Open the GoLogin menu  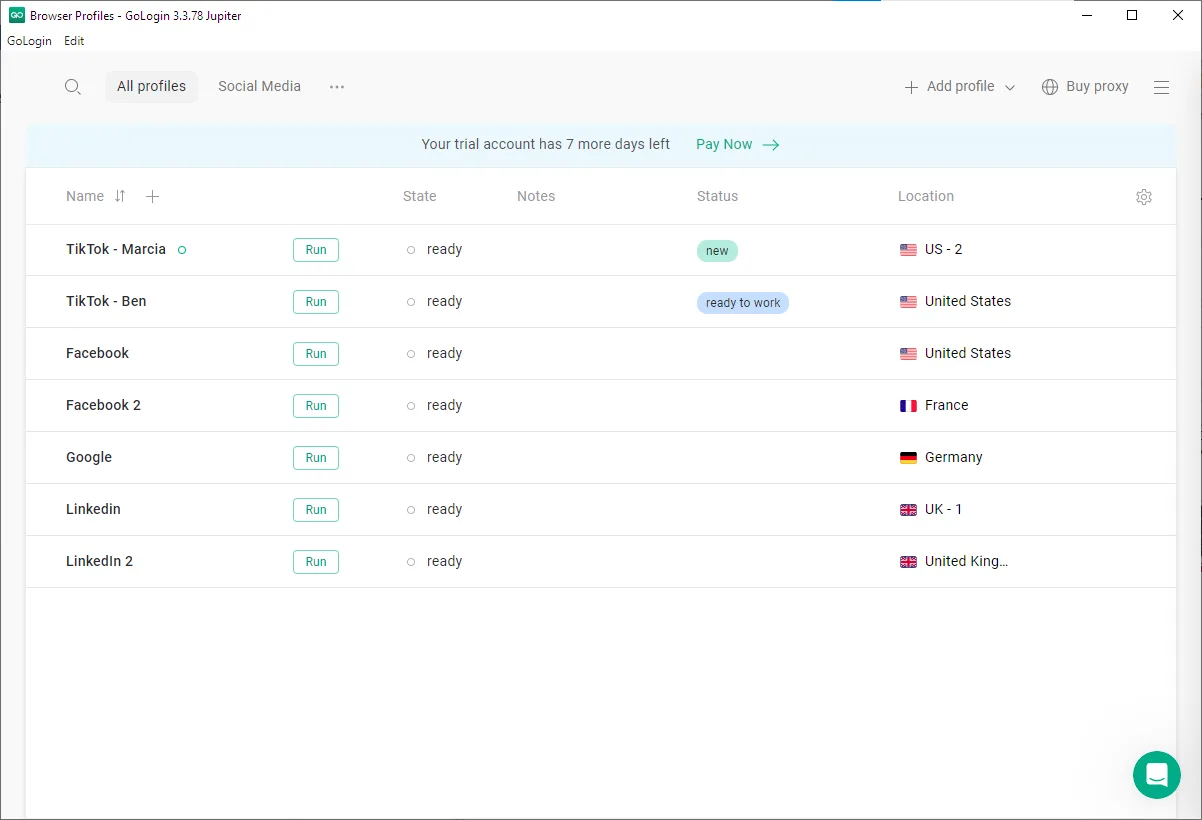pos(29,41)
